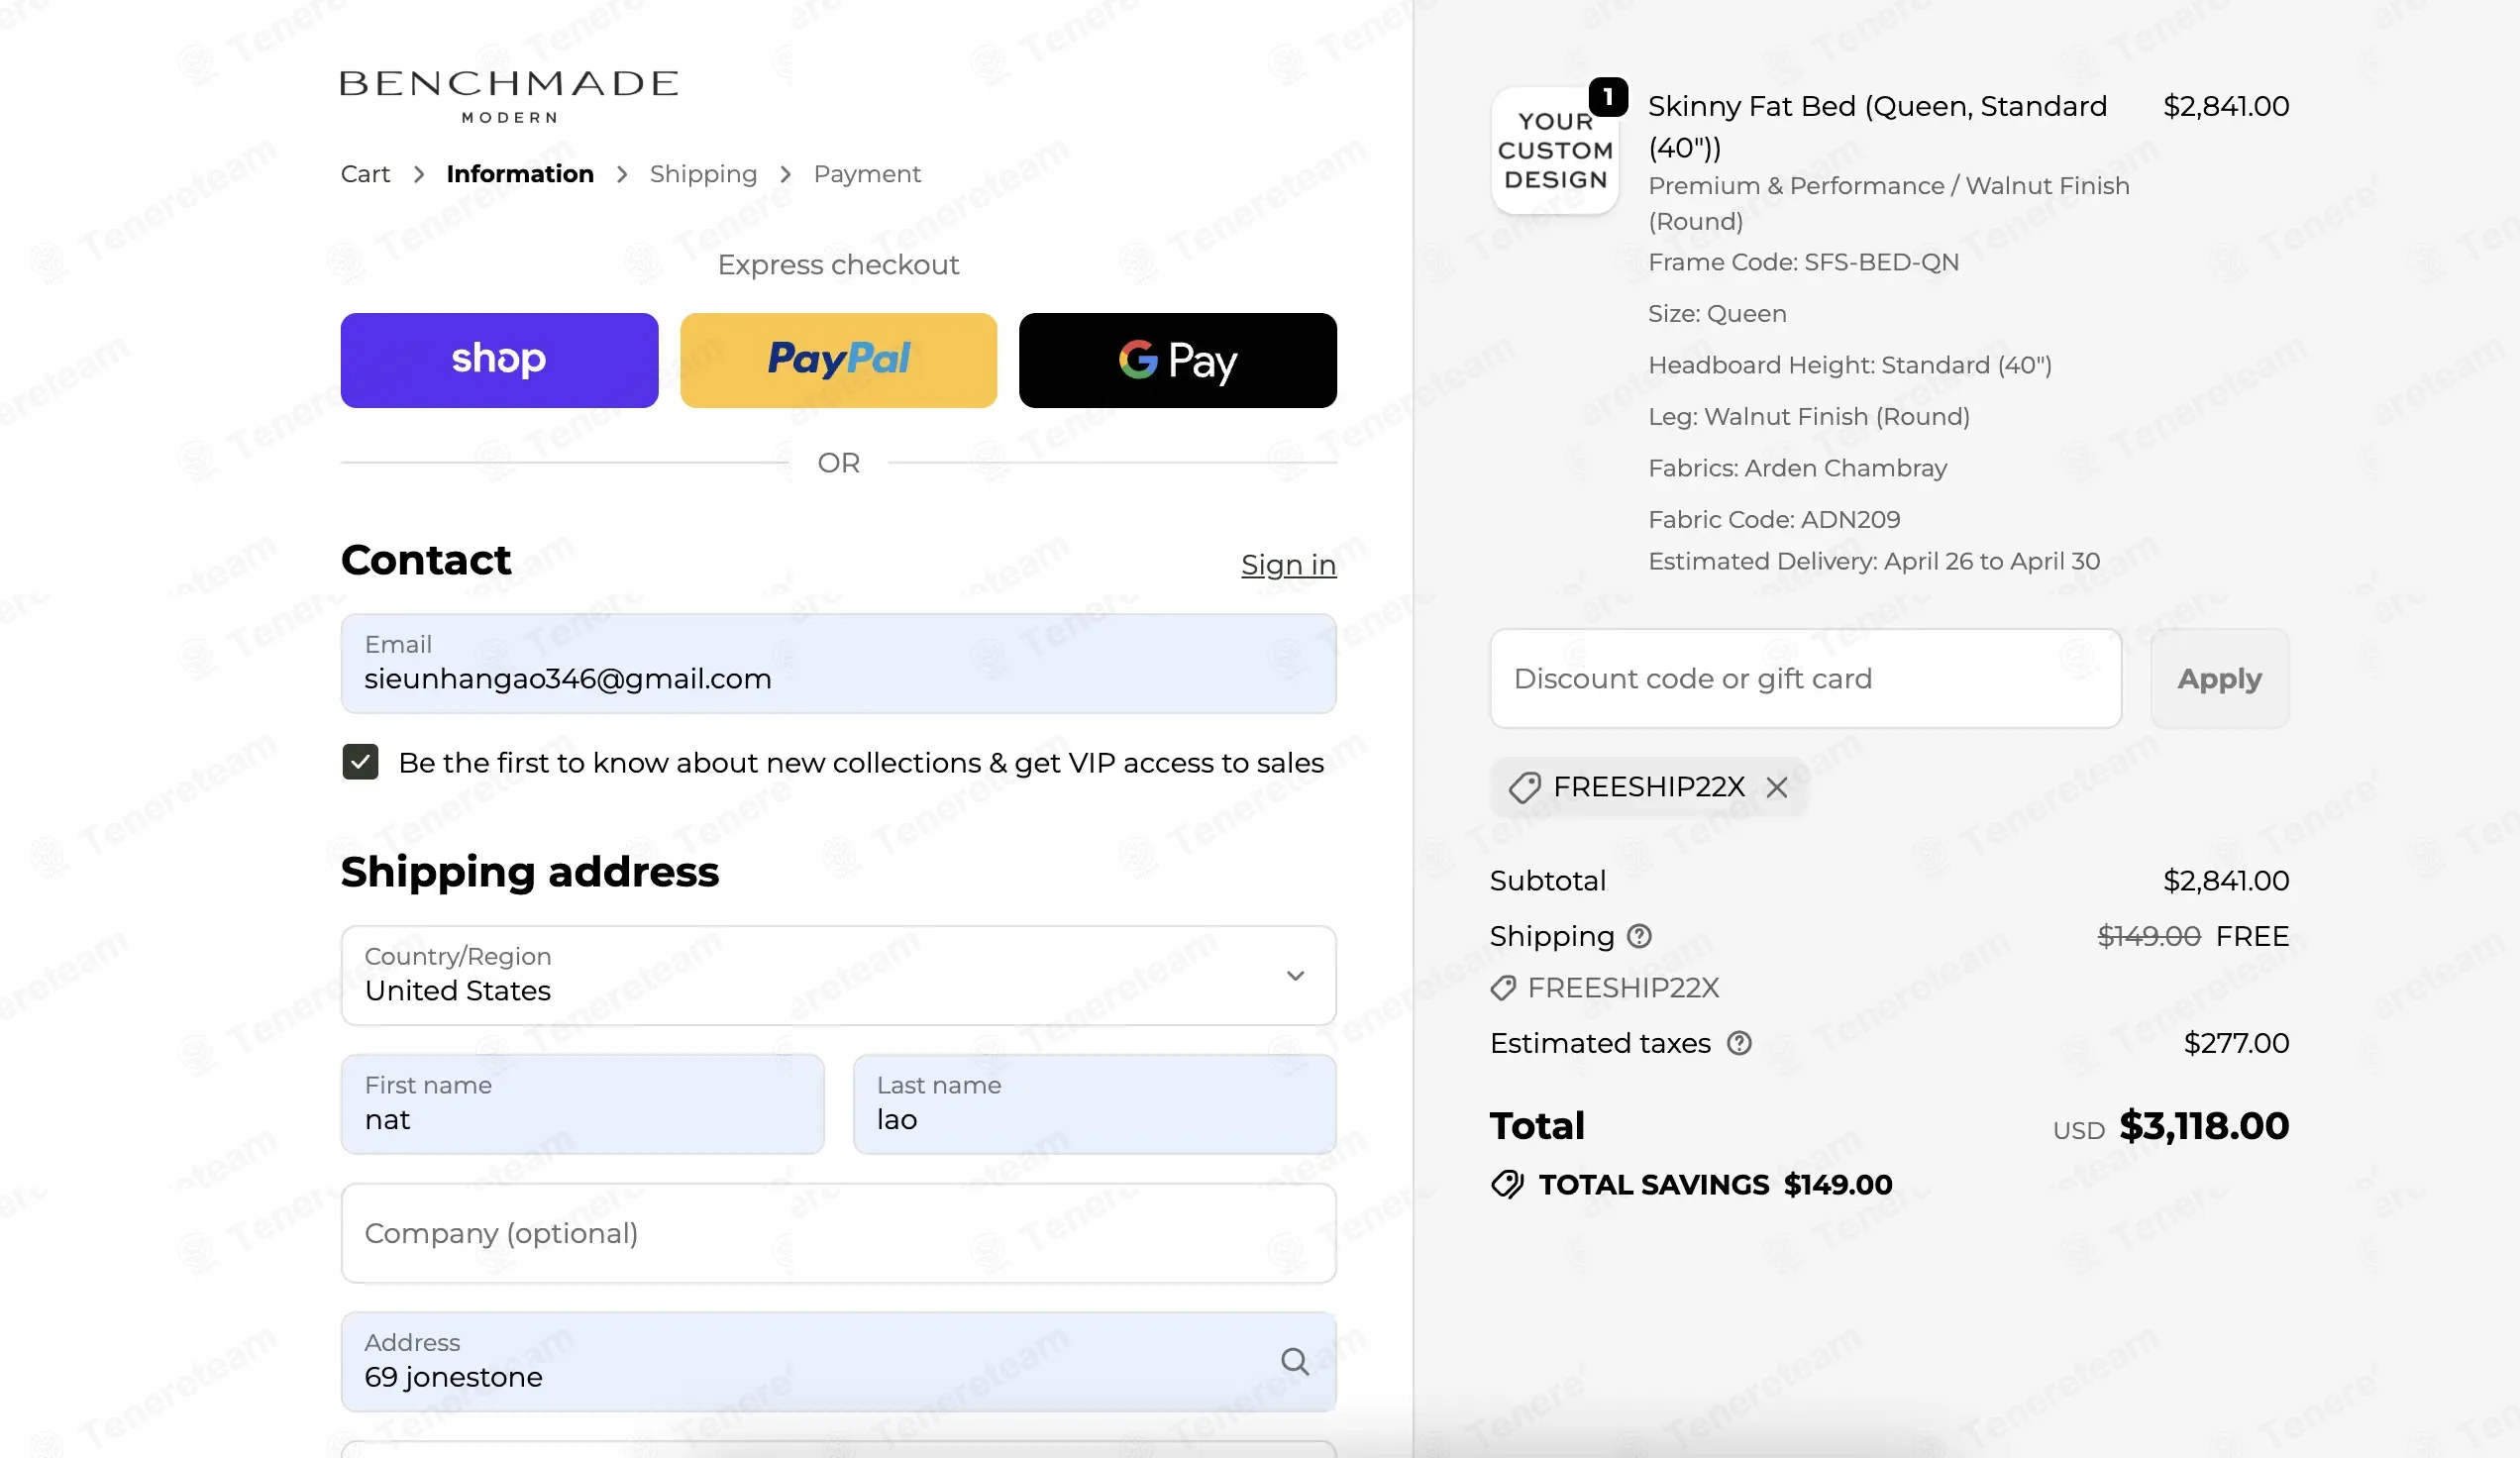Go back to Cart breadcrumb

(x=365, y=174)
